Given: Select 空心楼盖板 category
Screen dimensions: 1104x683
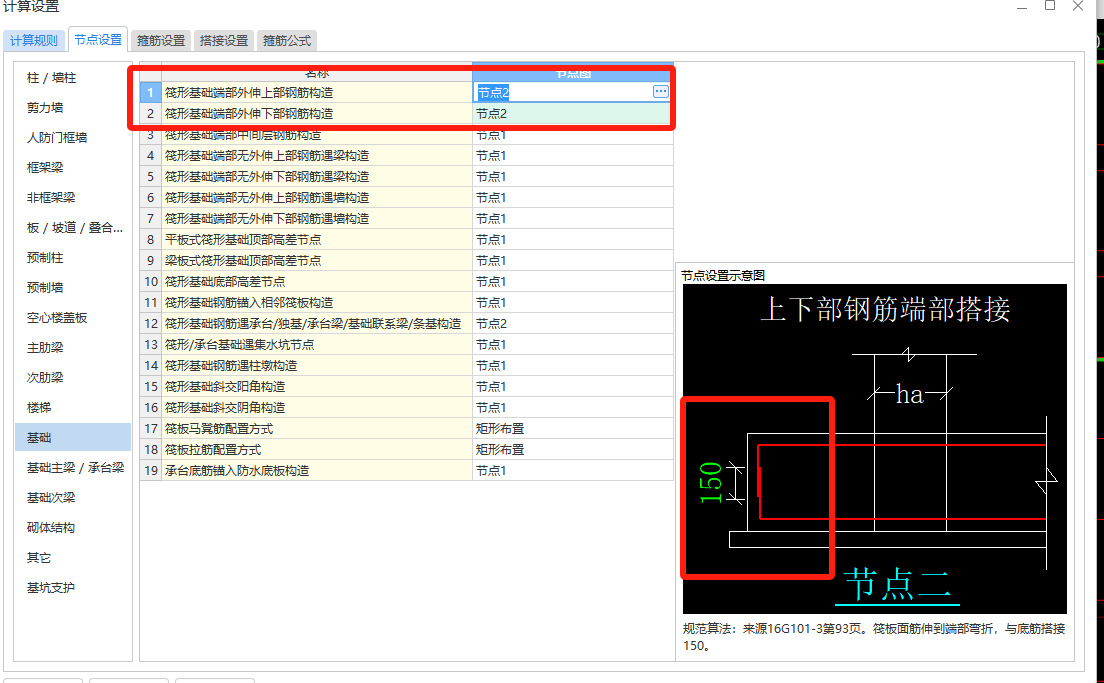Looking at the screenshot, I should 57,318.
